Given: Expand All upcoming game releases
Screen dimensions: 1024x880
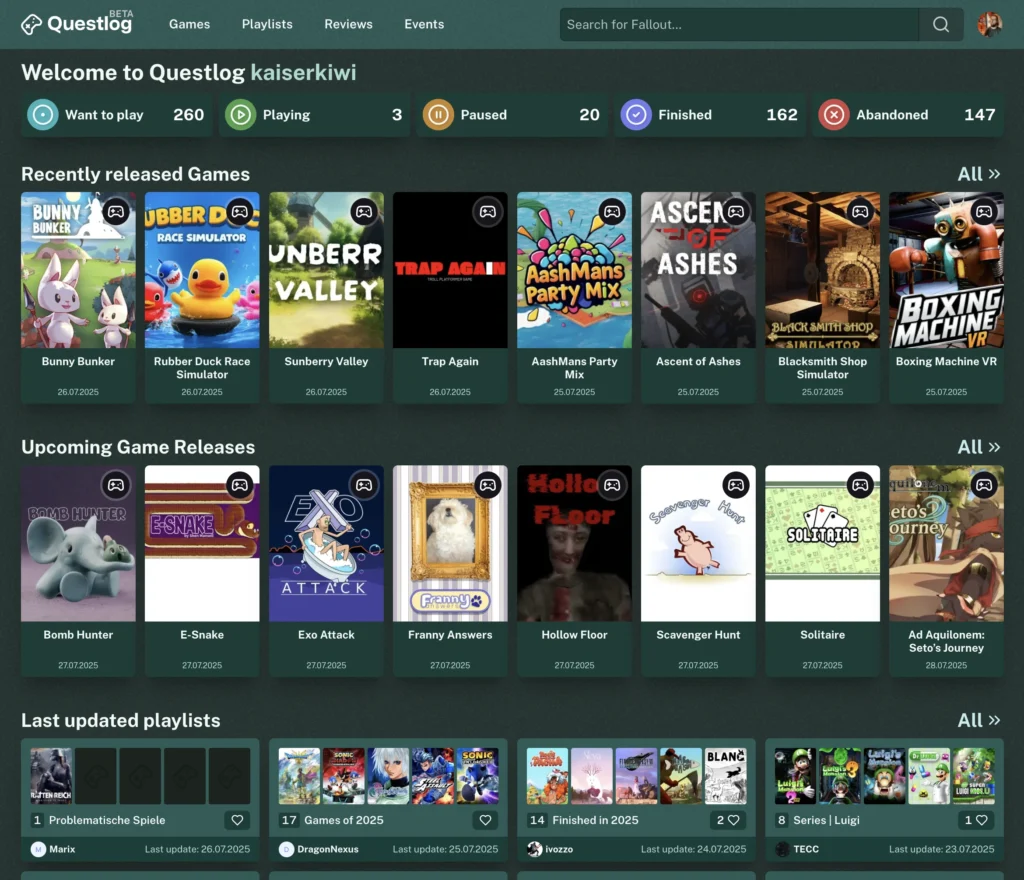Looking at the screenshot, I should 978,447.
